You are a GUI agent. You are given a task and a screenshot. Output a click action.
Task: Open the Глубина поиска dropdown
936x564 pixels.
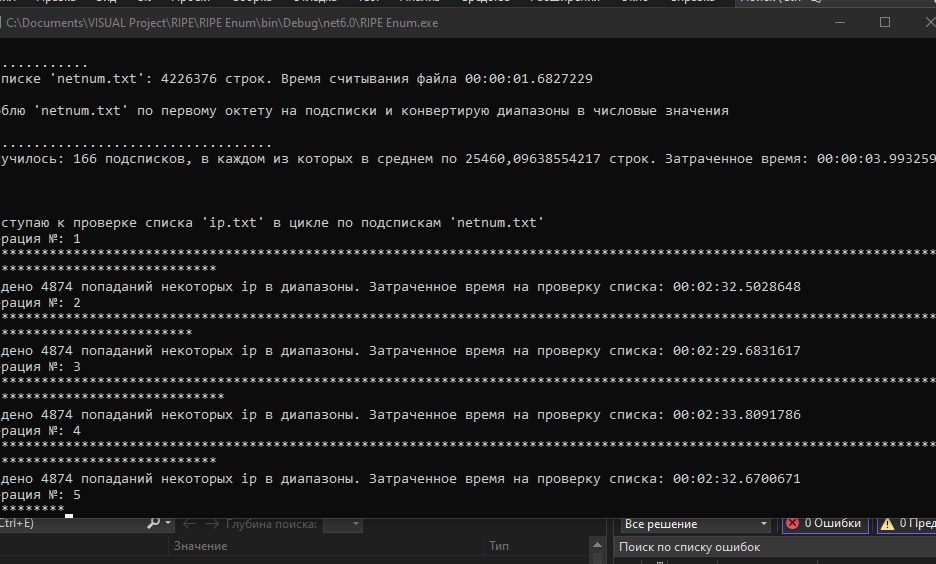[343, 524]
